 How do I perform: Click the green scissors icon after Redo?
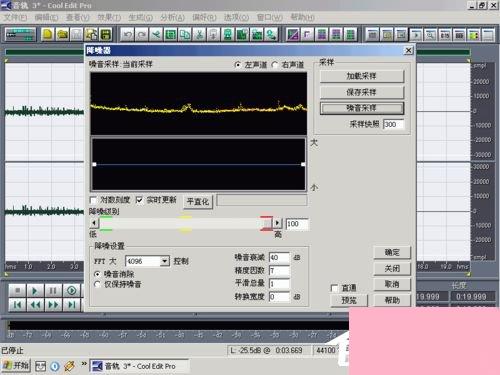[x=156, y=34]
